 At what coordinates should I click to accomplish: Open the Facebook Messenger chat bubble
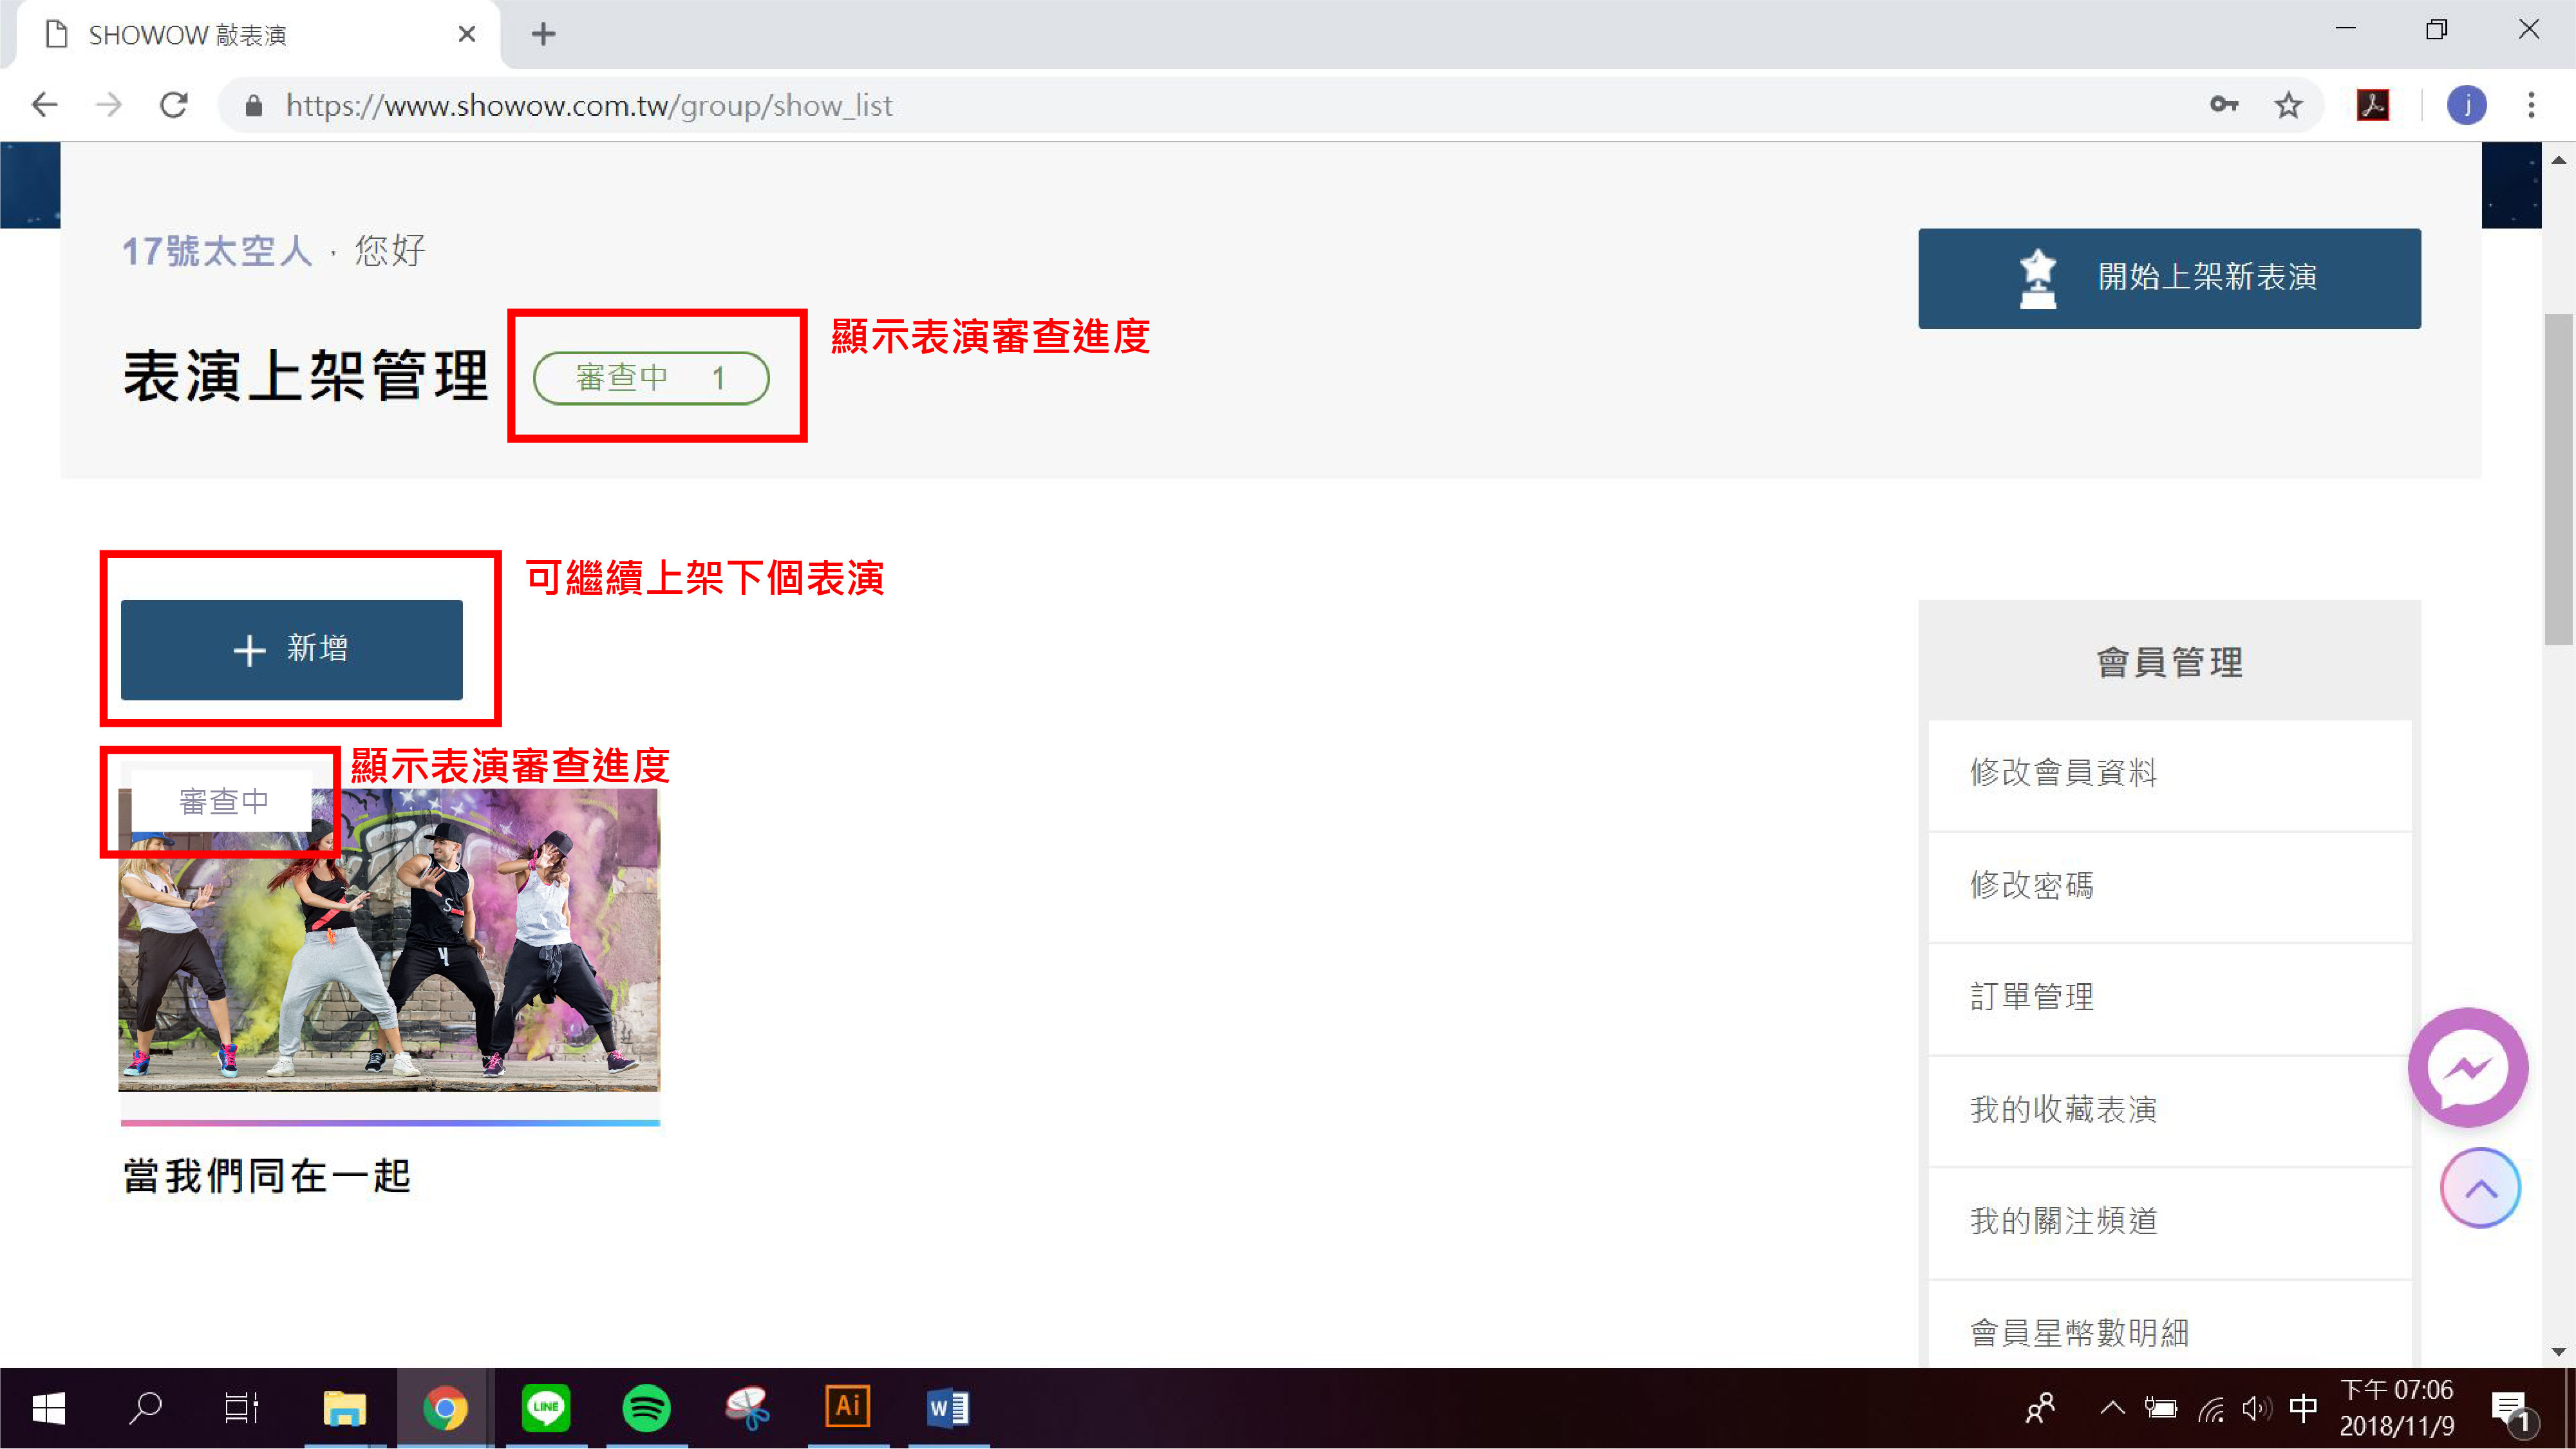pyautogui.click(x=2467, y=1068)
